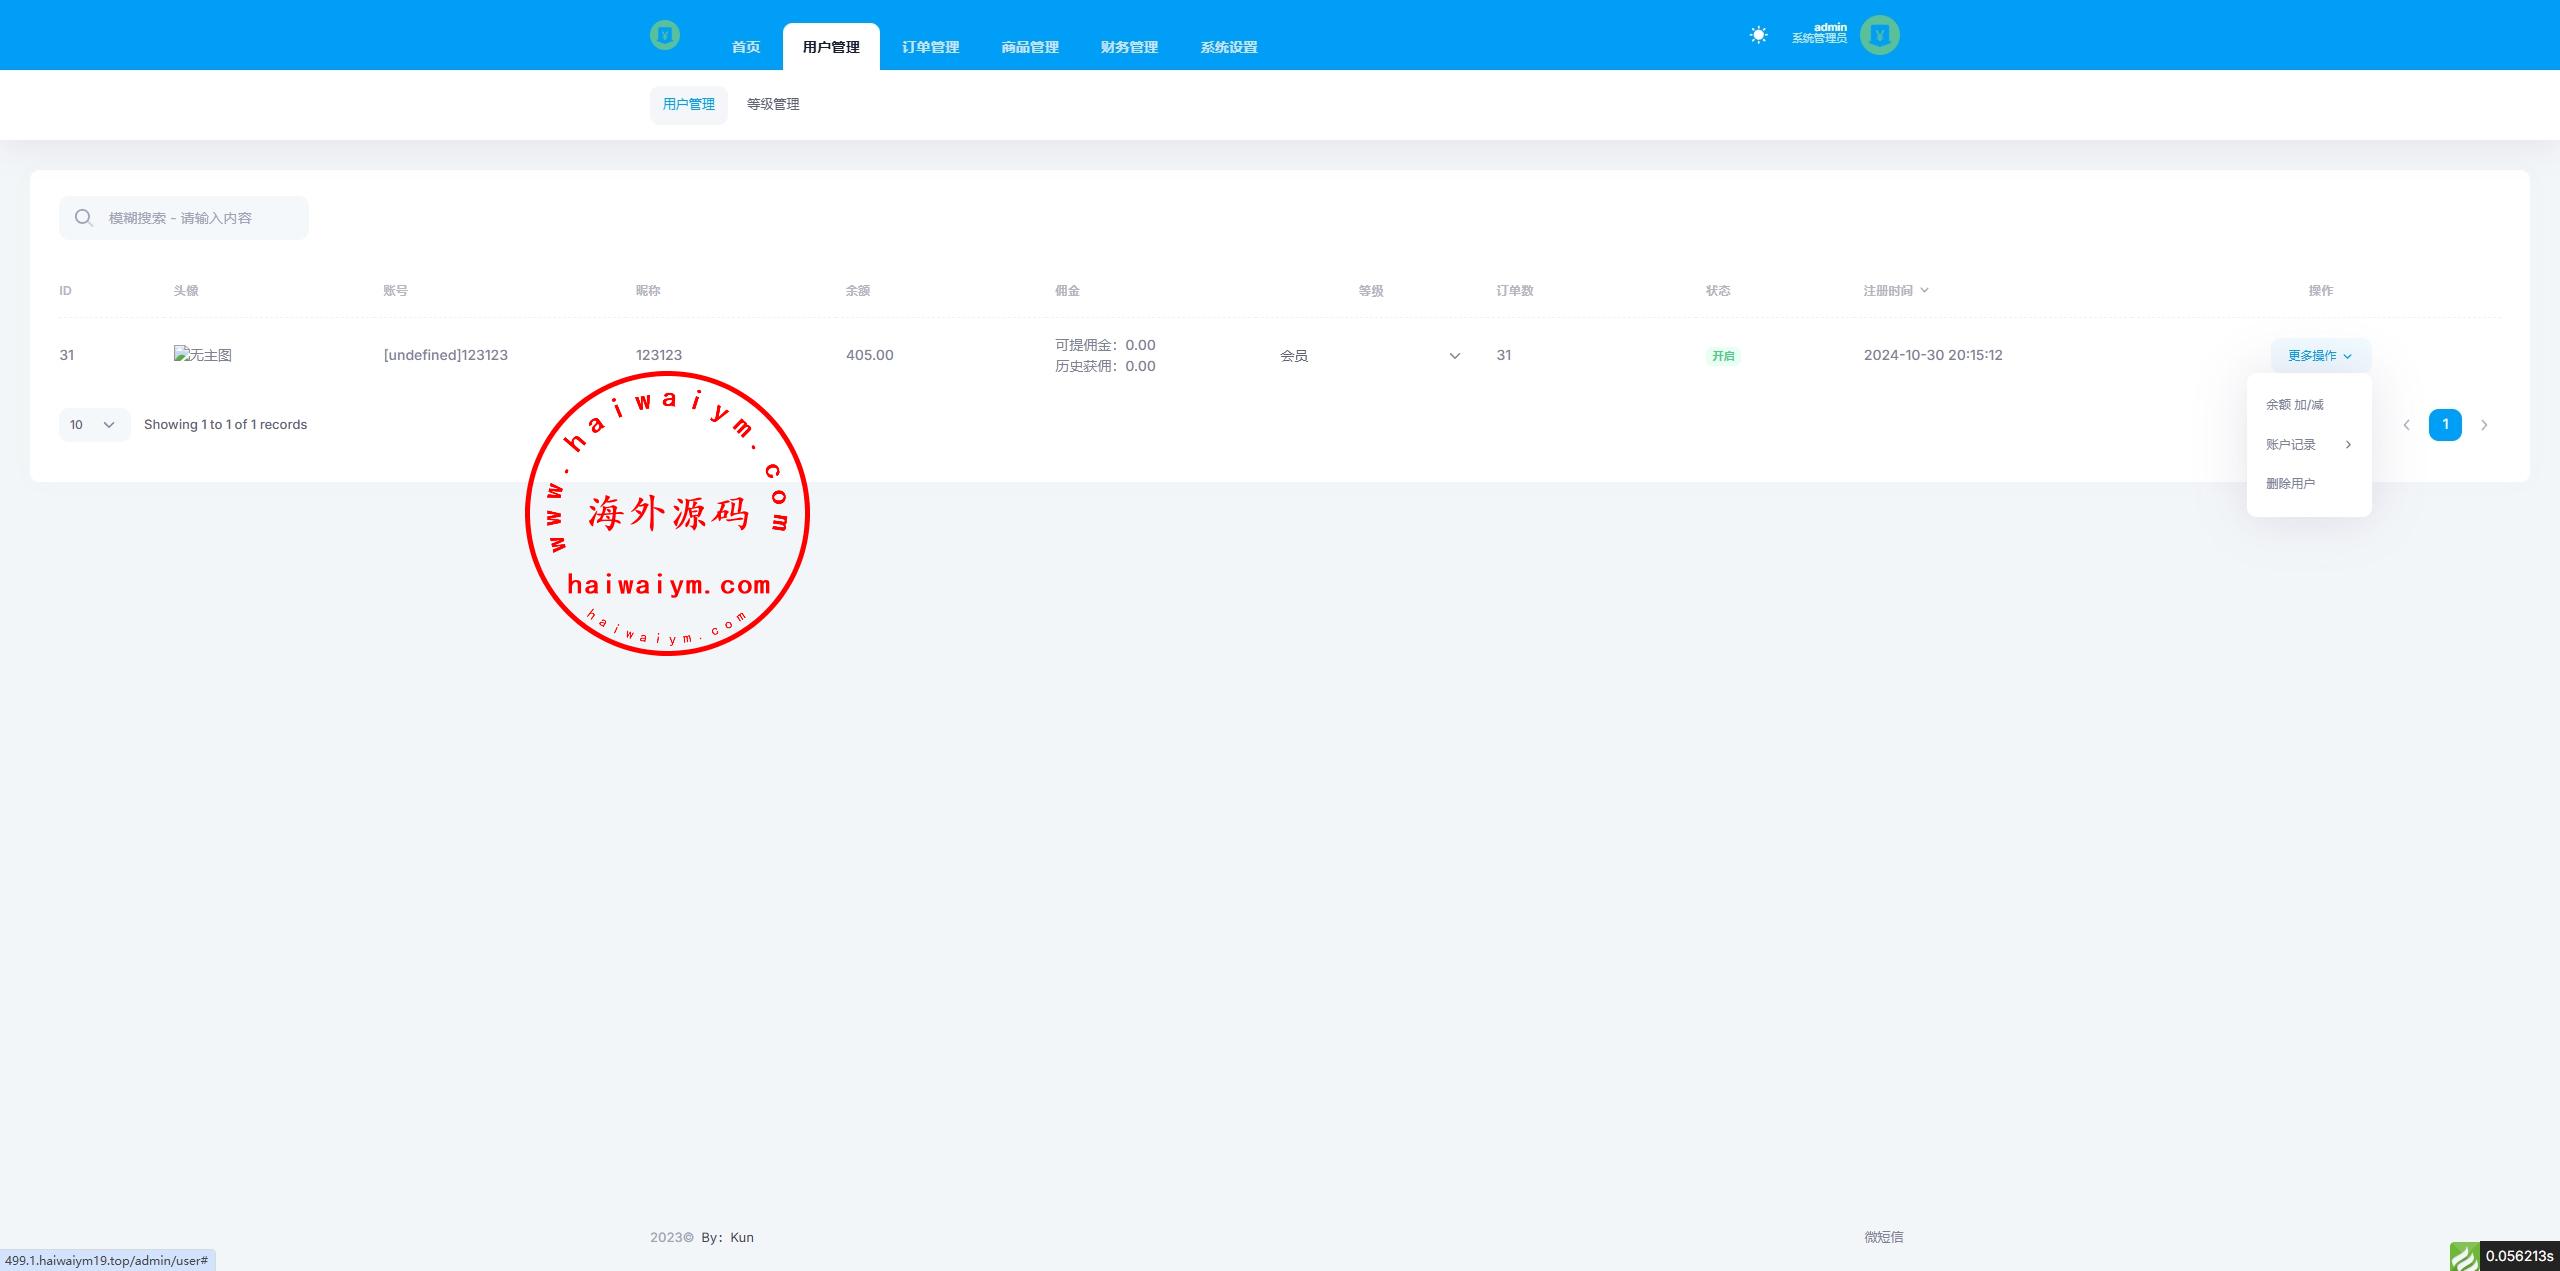Click the green logo icon in header

664,36
